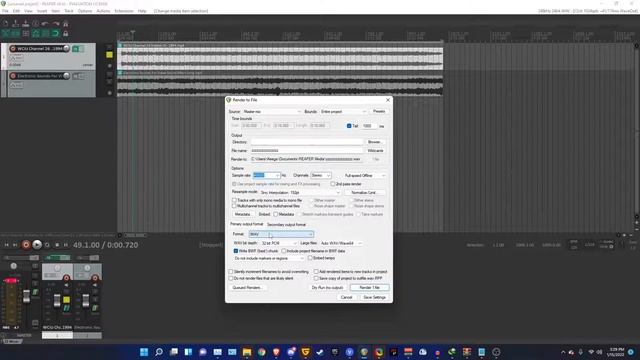Arm record on WOU Channel 26 track
The width and height of the screenshot is (640, 360).
pos(13,49)
